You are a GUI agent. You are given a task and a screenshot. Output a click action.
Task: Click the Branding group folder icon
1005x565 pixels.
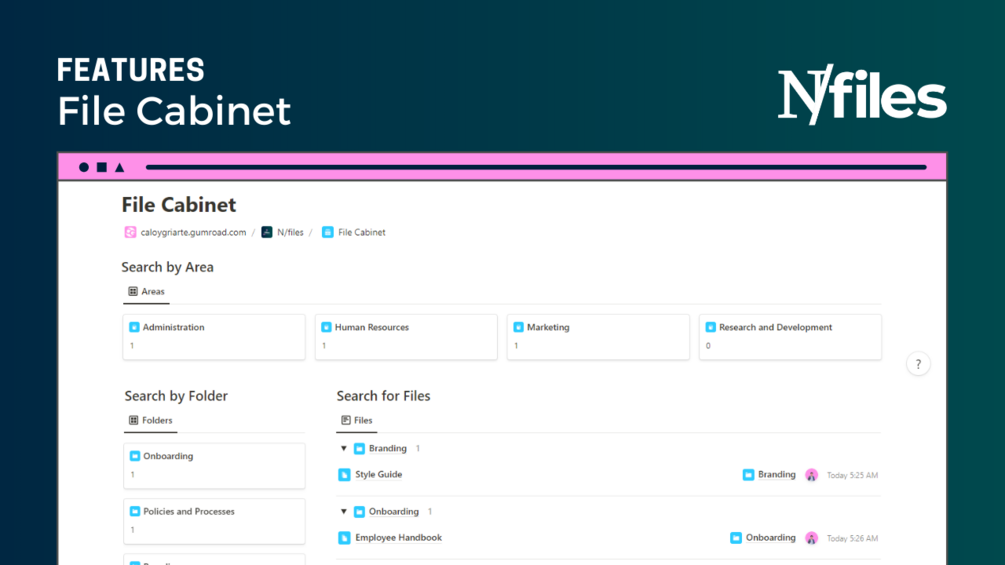(360, 448)
